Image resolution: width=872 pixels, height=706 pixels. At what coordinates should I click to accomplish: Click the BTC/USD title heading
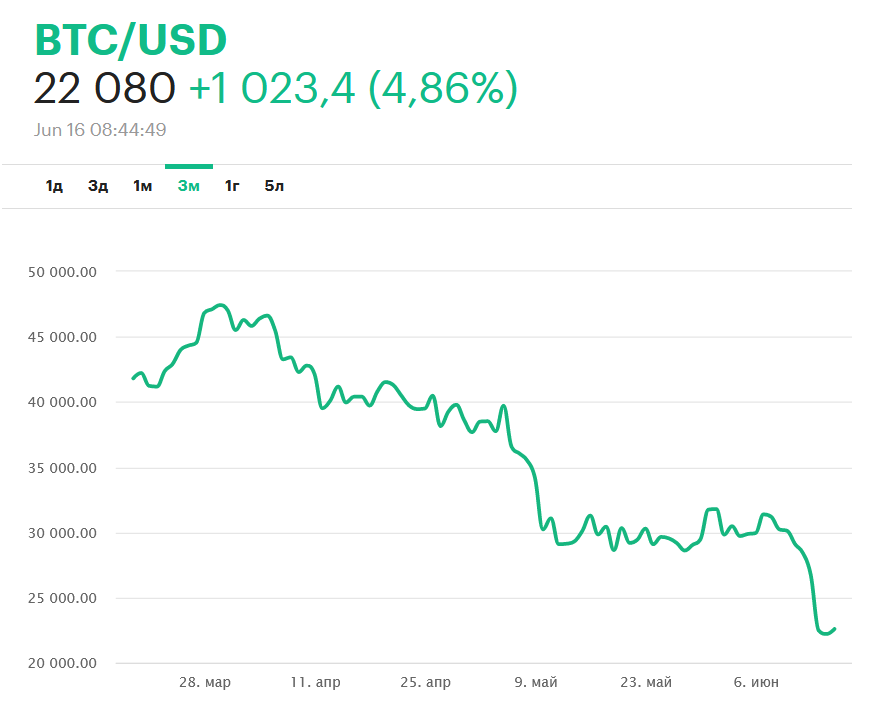(131, 40)
